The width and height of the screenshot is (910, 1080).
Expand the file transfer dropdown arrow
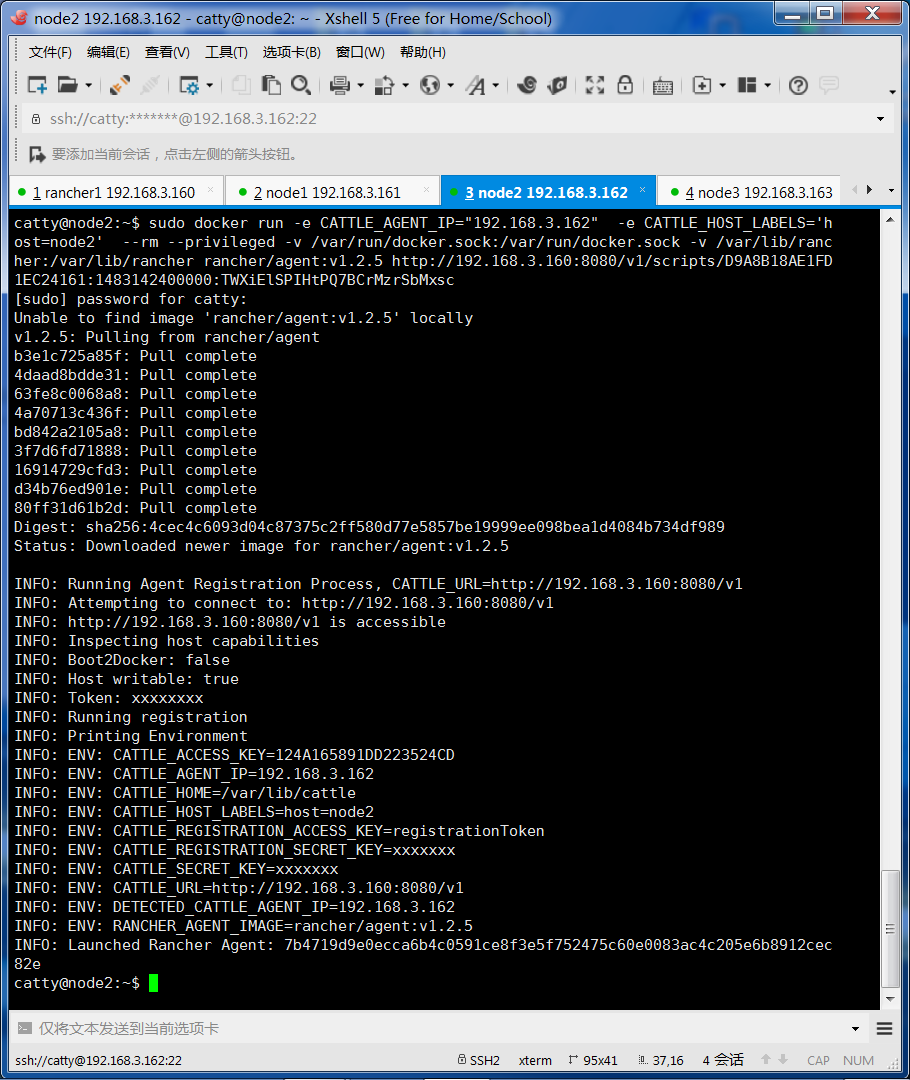tap(405, 85)
